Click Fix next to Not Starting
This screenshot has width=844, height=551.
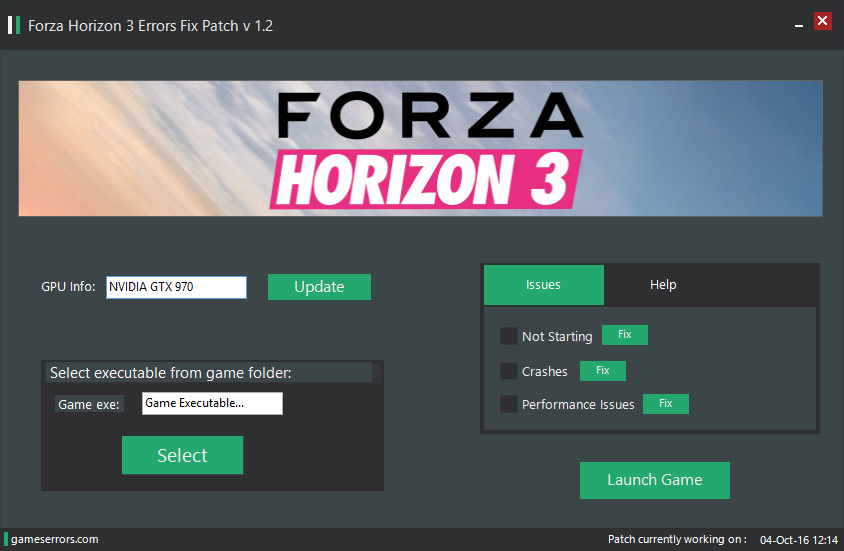point(625,335)
